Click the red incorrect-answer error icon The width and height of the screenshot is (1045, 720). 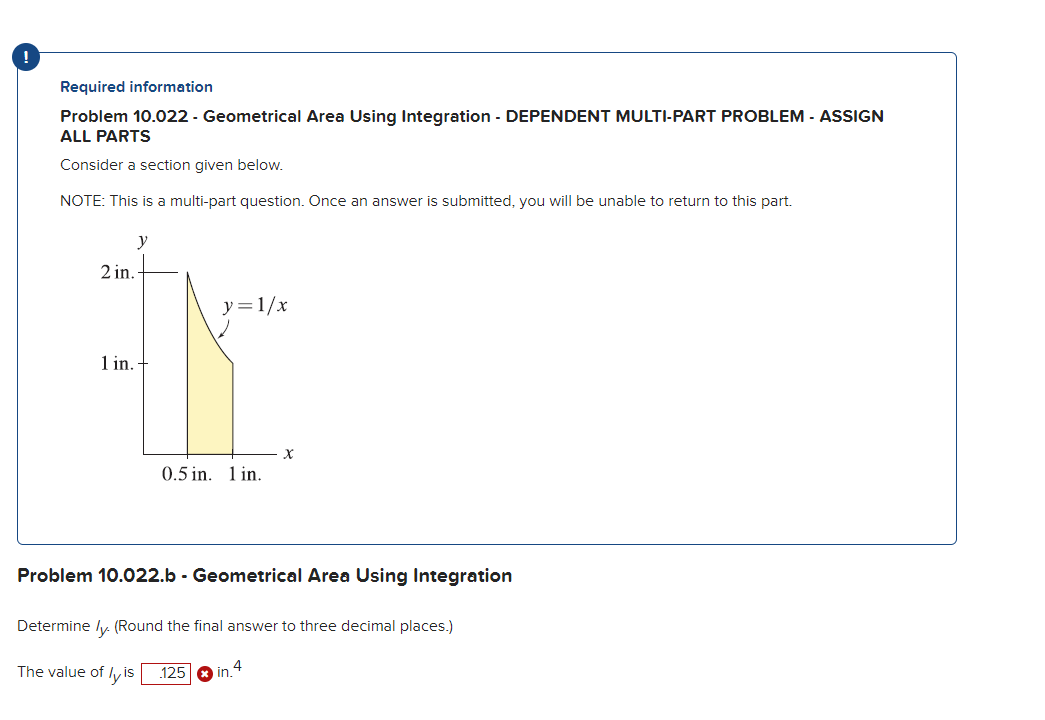(x=202, y=673)
